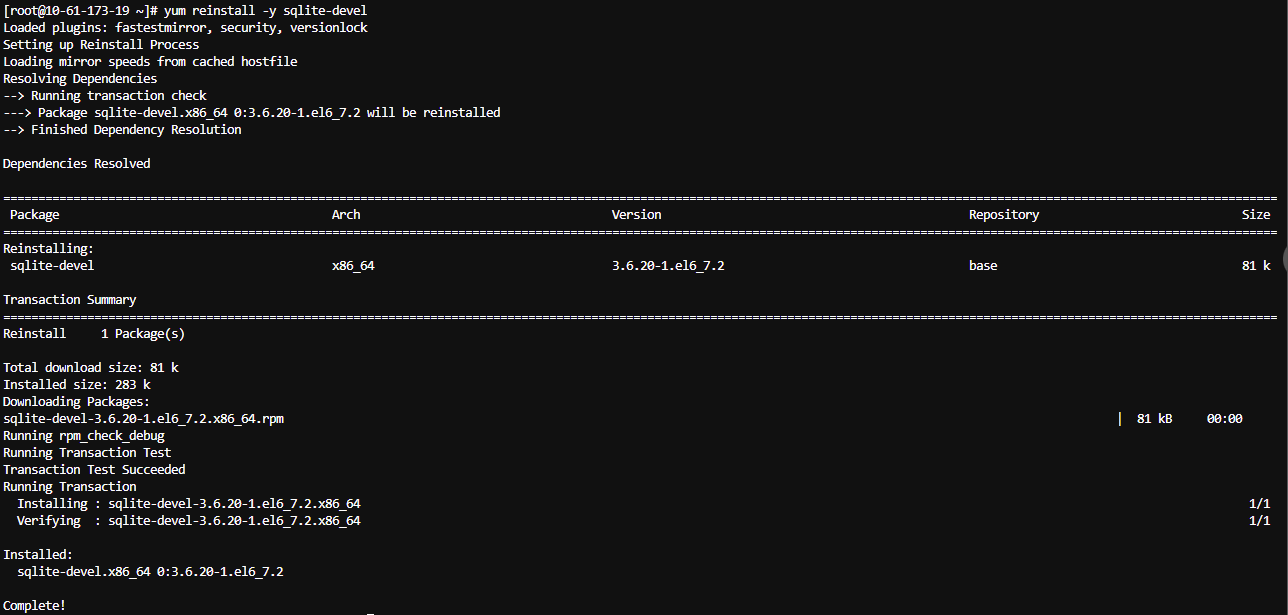Click the Version column header
Screen dimensions: 1288x615
click(636, 214)
